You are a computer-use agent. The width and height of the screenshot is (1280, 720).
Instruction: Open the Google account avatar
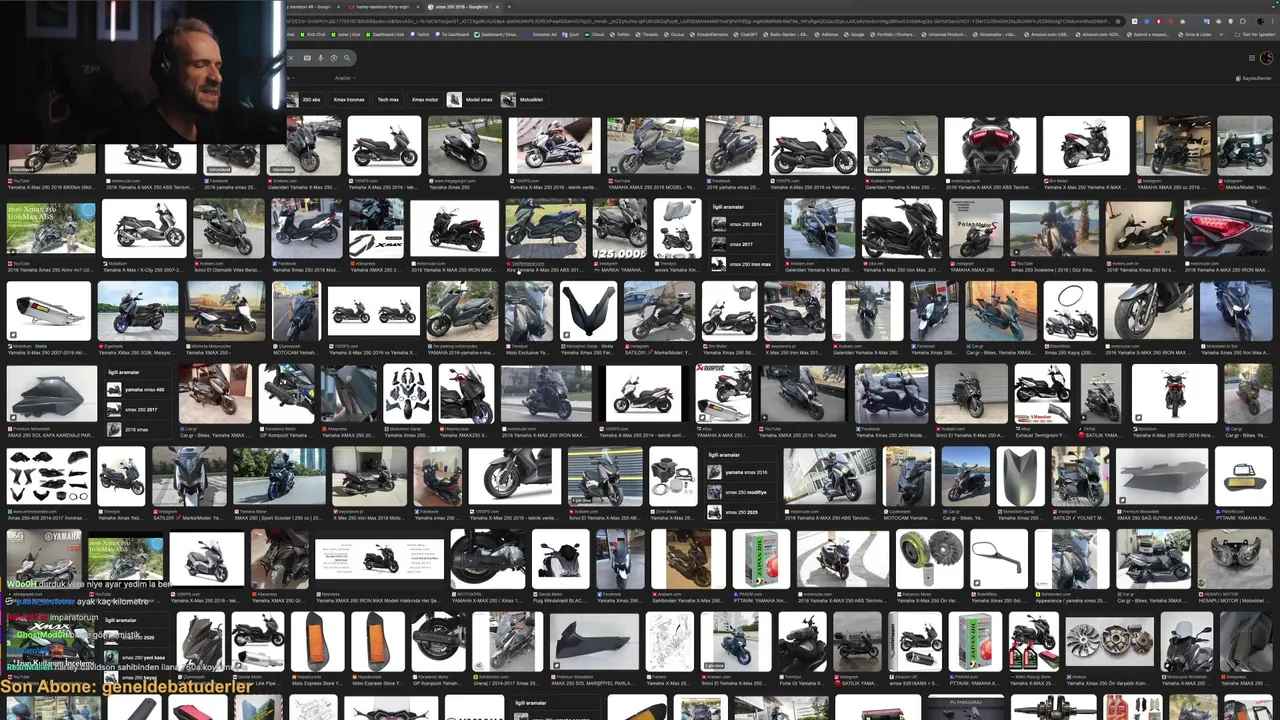1266,58
